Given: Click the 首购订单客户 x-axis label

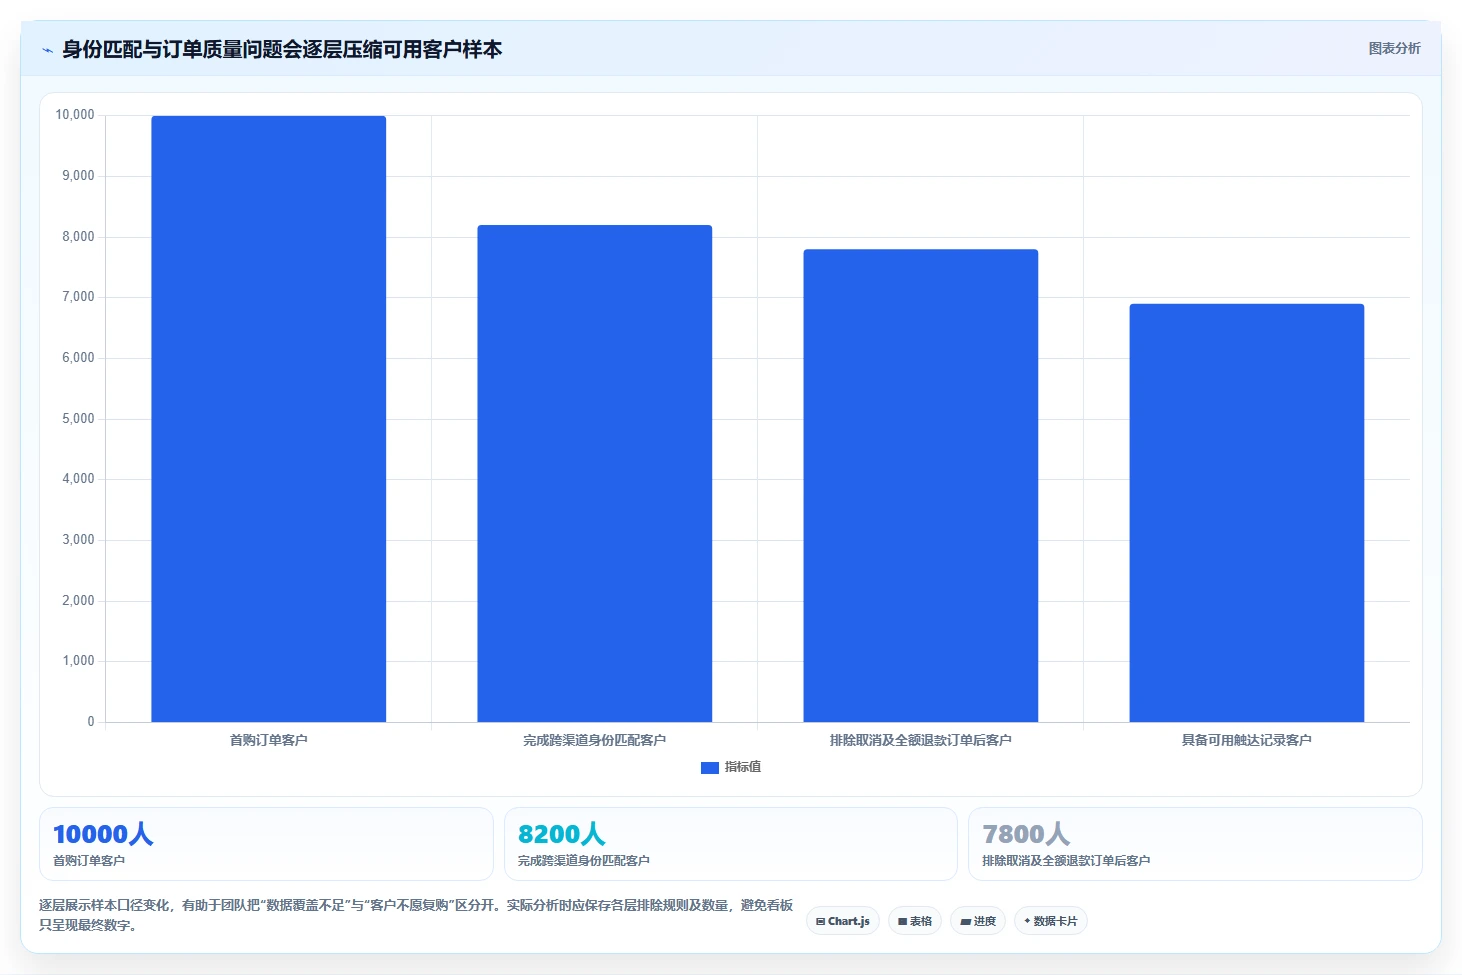Looking at the screenshot, I should click(x=268, y=740).
